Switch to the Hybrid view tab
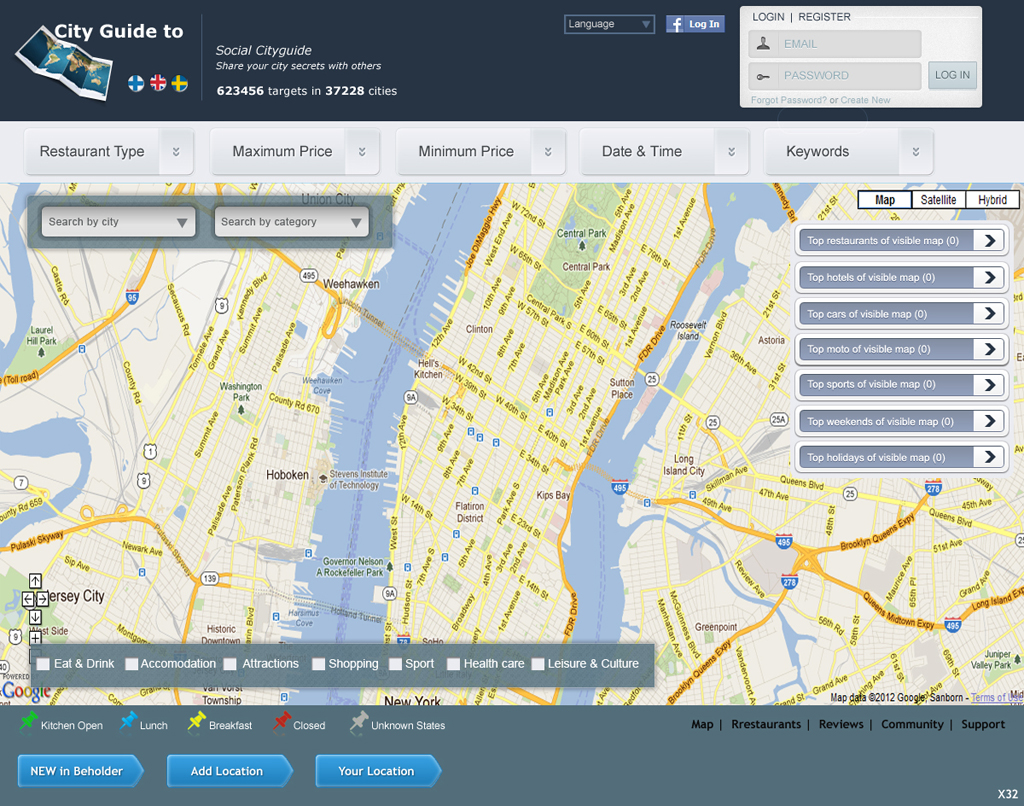The image size is (1024, 806). pos(992,200)
